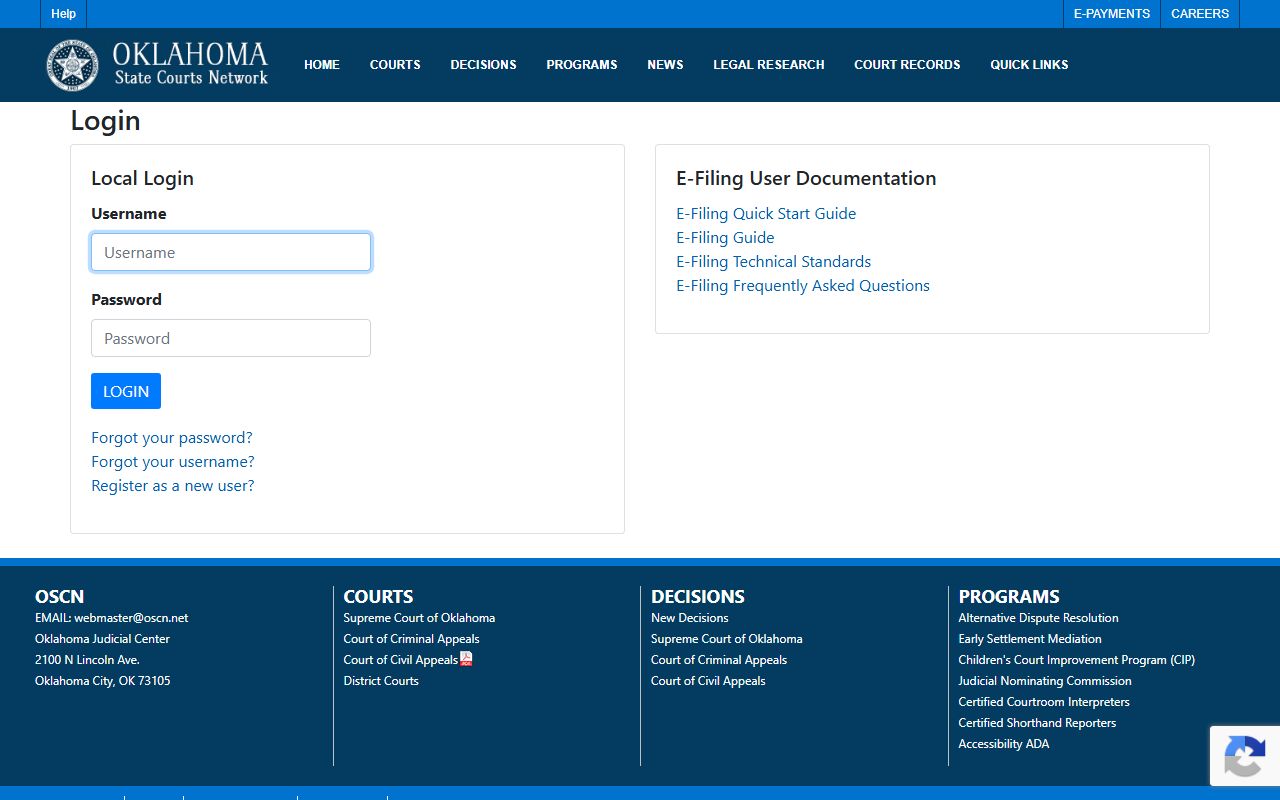Focus the Password input field

pyautogui.click(x=231, y=338)
